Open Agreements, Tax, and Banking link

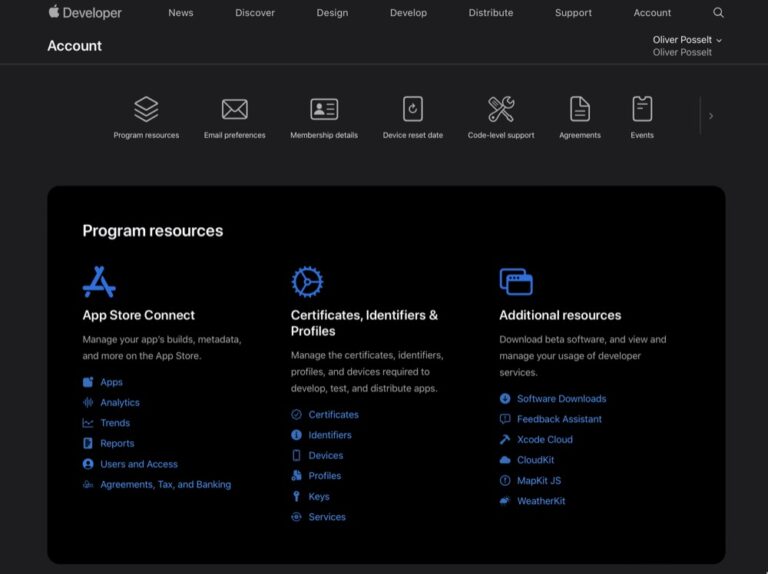(165, 485)
